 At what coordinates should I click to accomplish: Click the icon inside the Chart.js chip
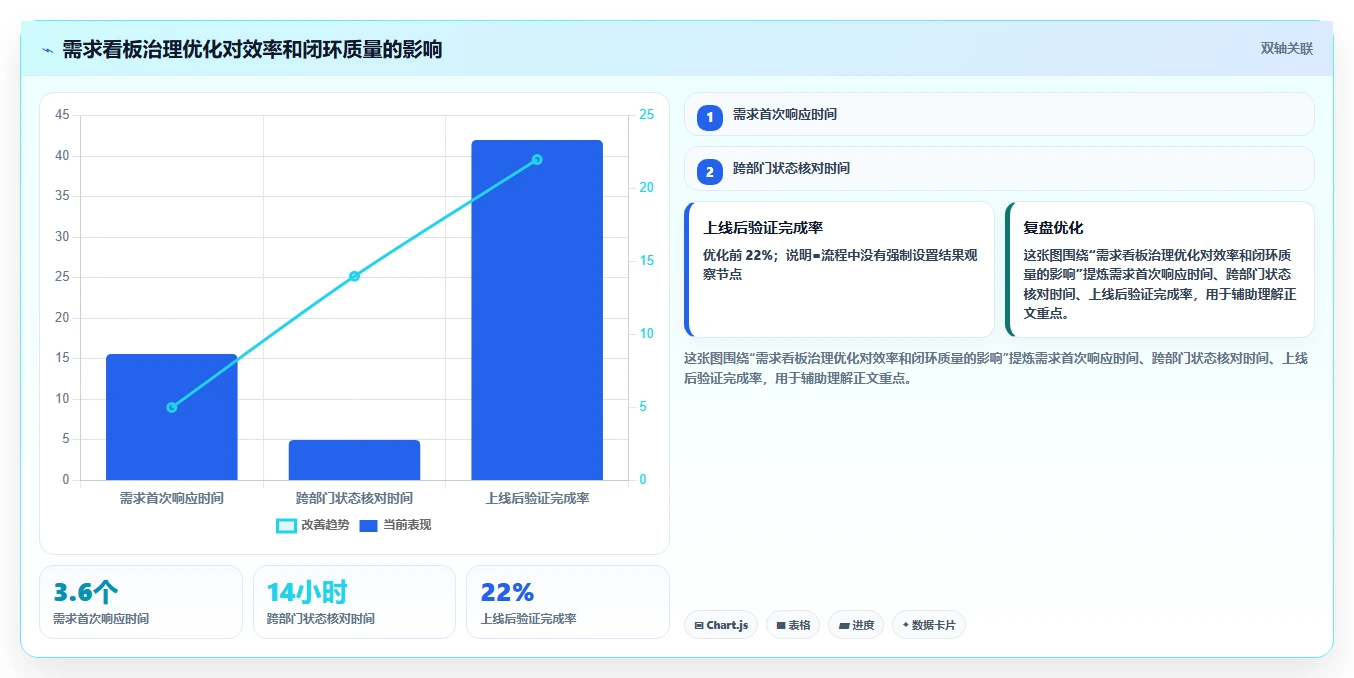pos(699,625)
